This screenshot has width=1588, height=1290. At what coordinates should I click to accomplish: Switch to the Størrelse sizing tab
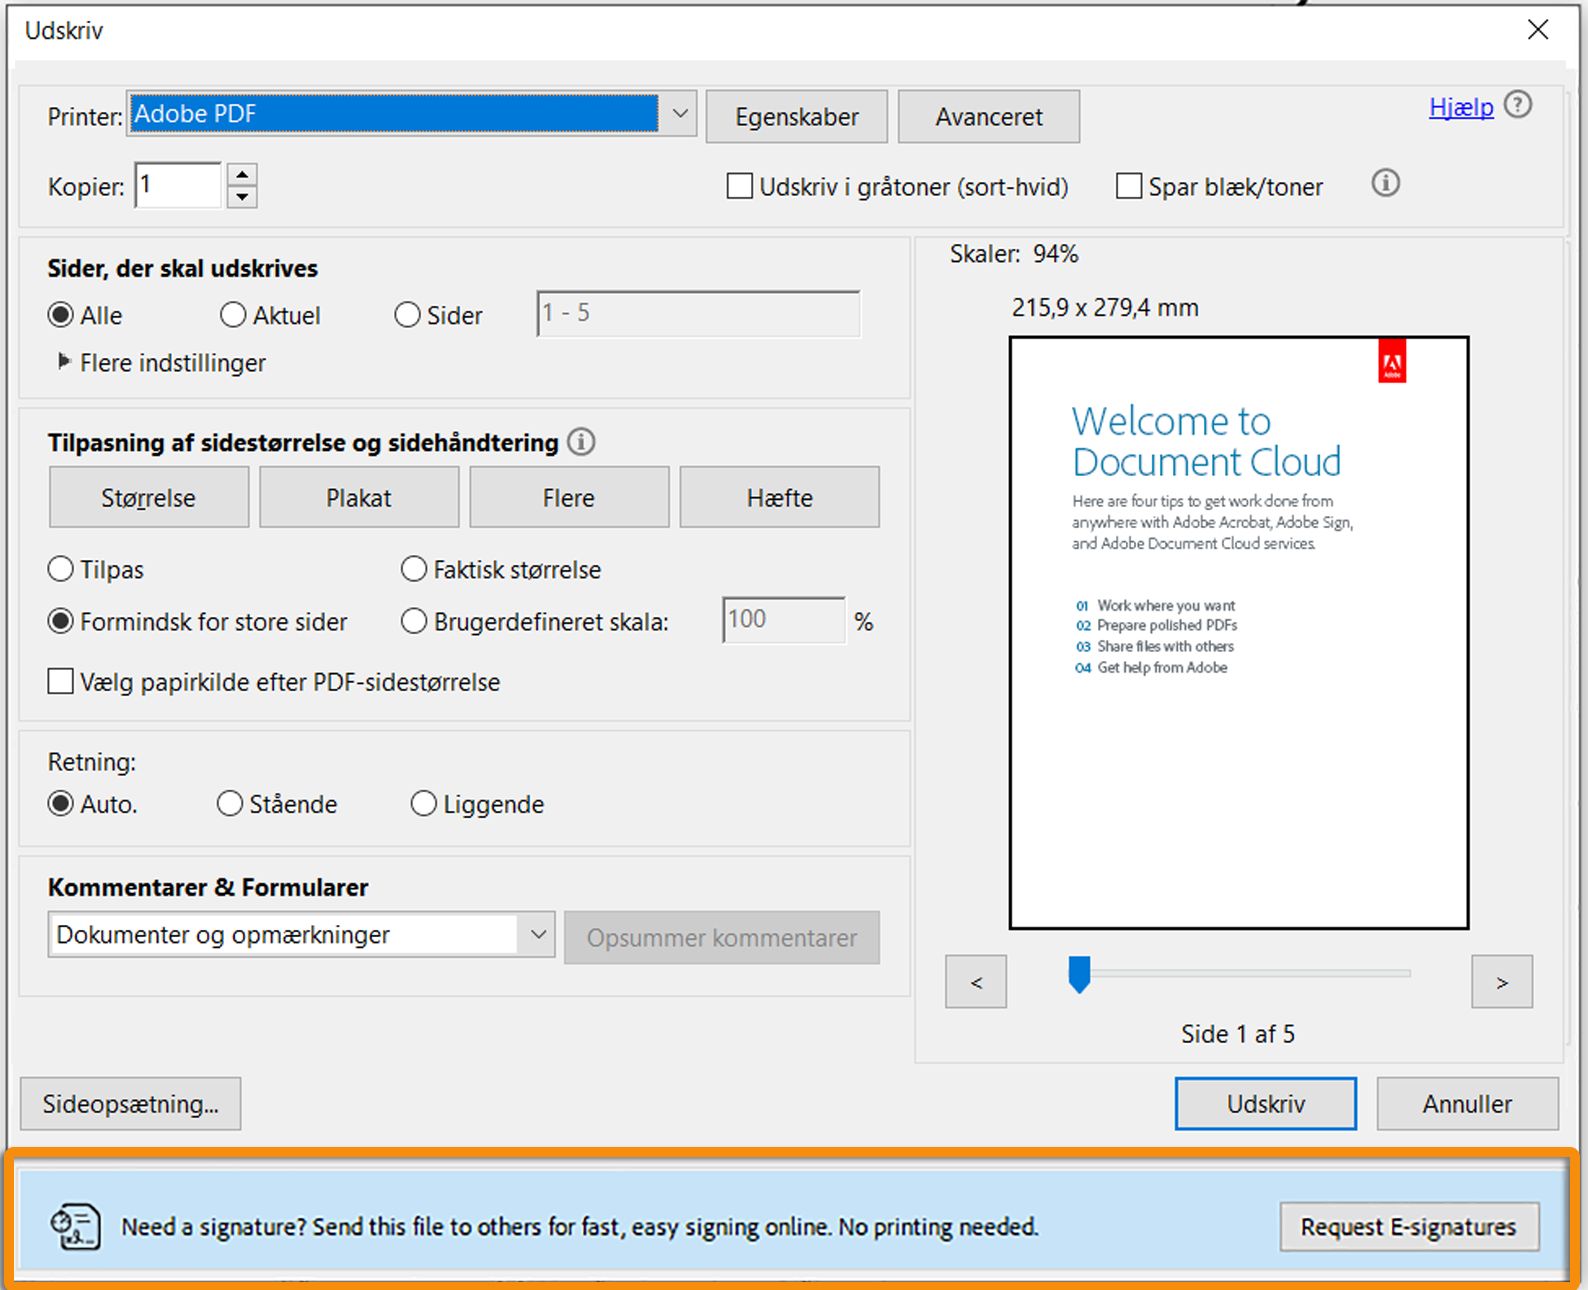pyautogui.click(x=149, y=497)
